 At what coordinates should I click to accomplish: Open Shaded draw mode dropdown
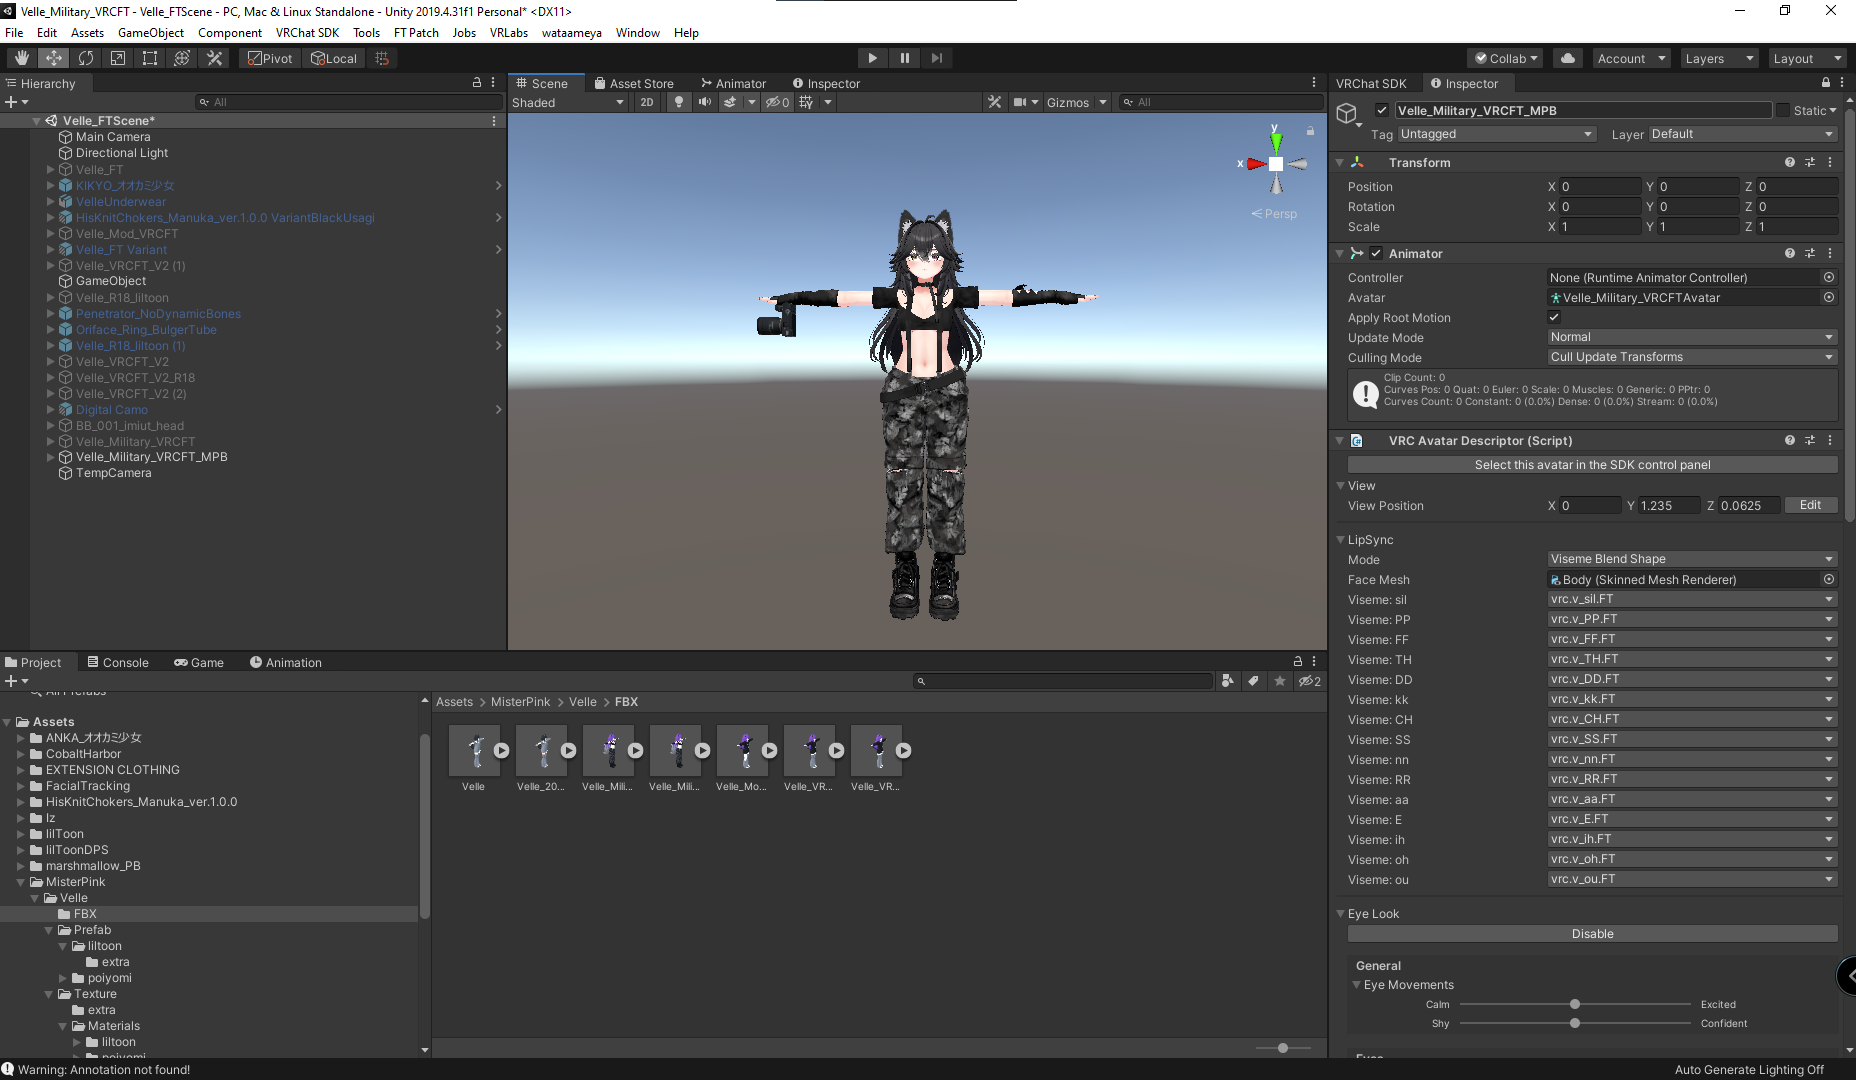click(568, 102)
